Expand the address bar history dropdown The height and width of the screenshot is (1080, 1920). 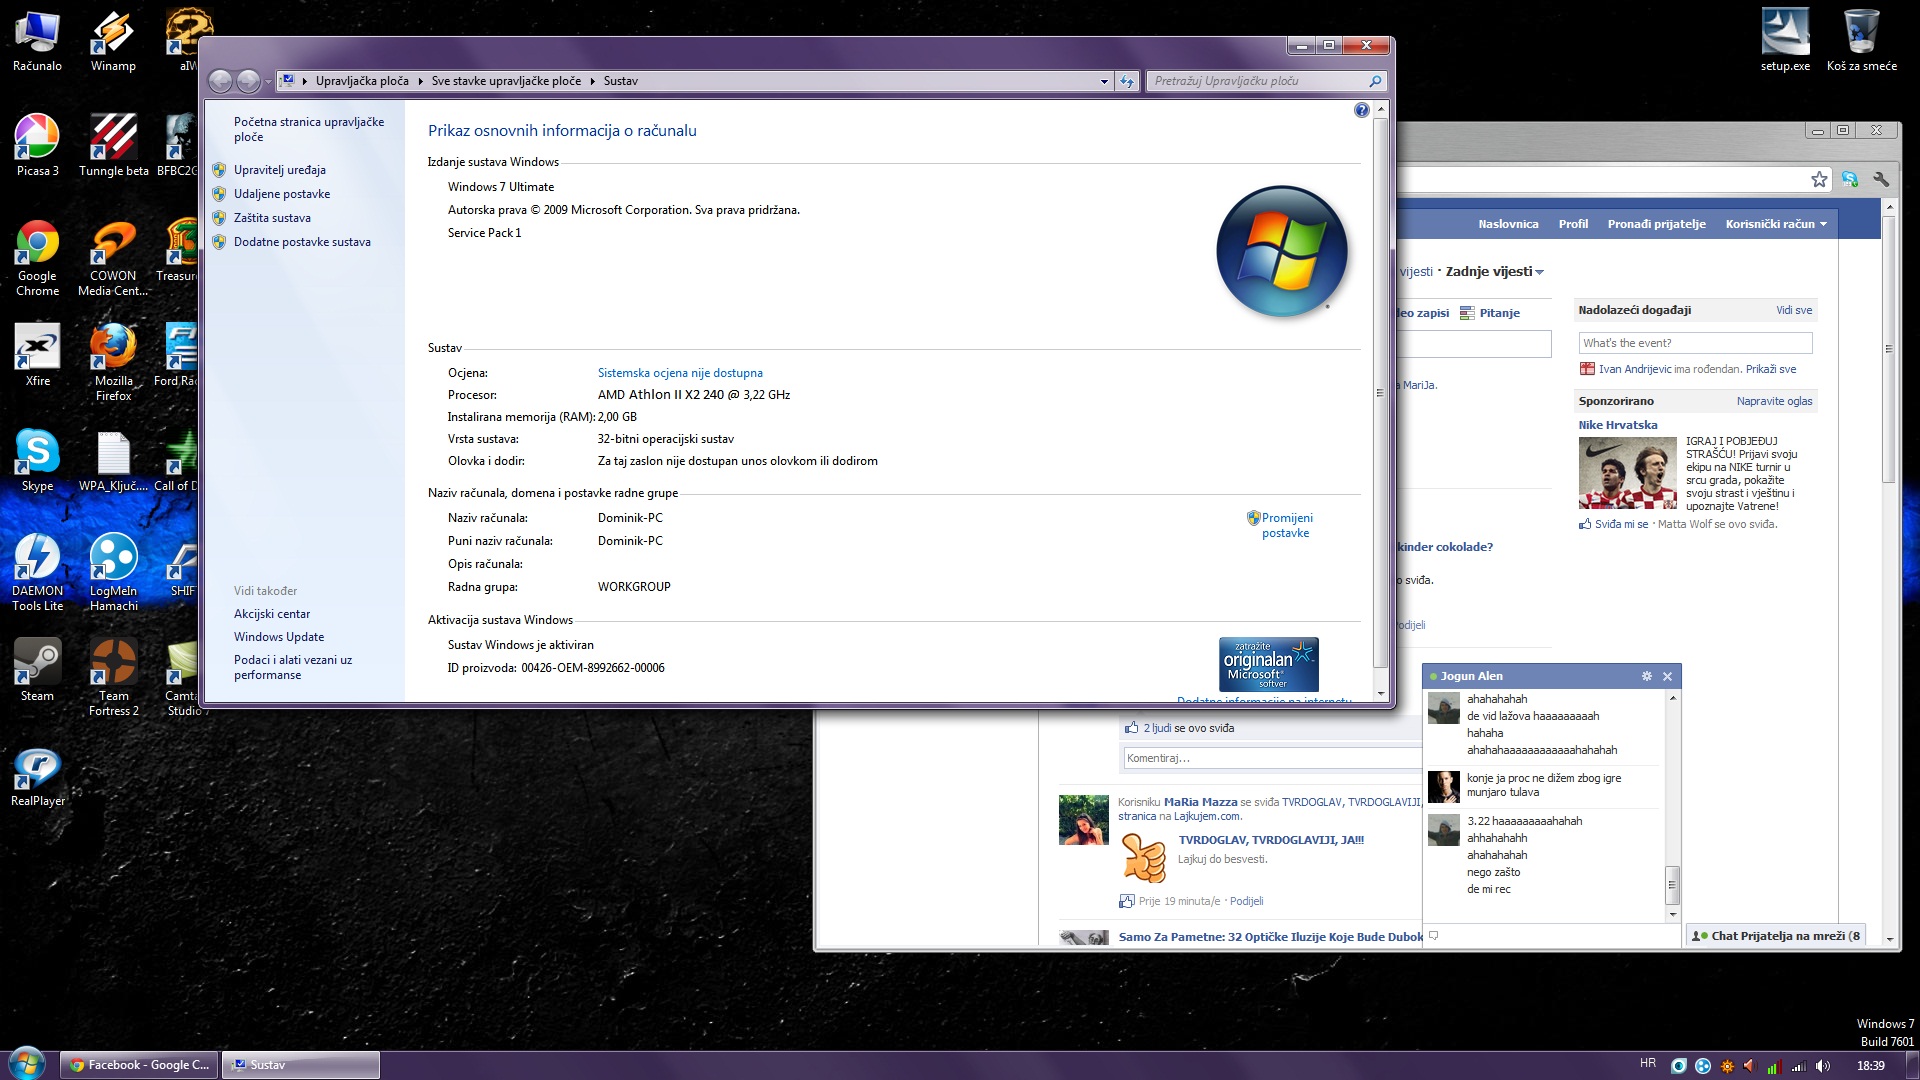pos(1104,81)
